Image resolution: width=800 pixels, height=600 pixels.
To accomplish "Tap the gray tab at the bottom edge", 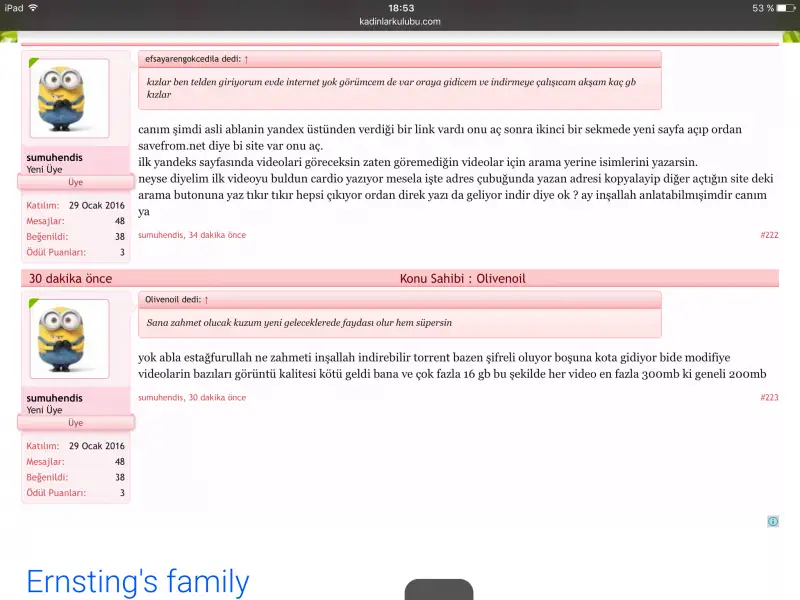I will pos(438,590).
